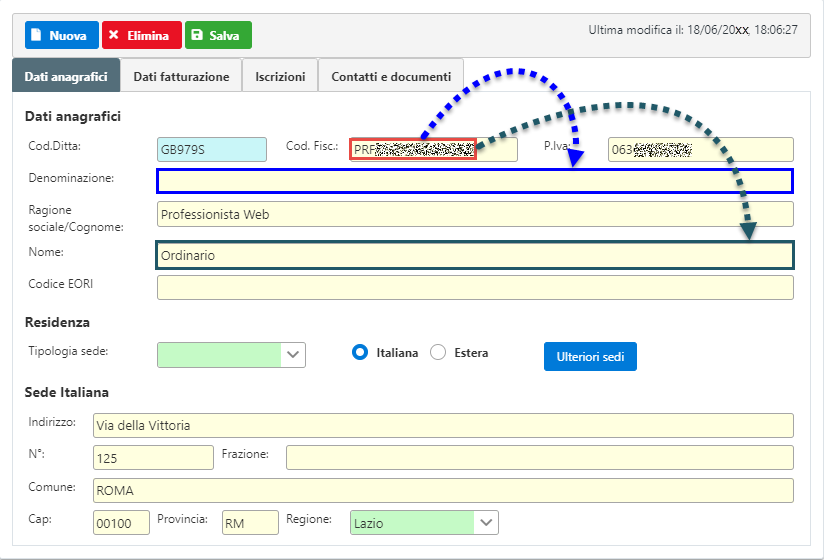
Task: Click the Nuova button with document icon
Action: pyautogui.click(x=56, y=35)
